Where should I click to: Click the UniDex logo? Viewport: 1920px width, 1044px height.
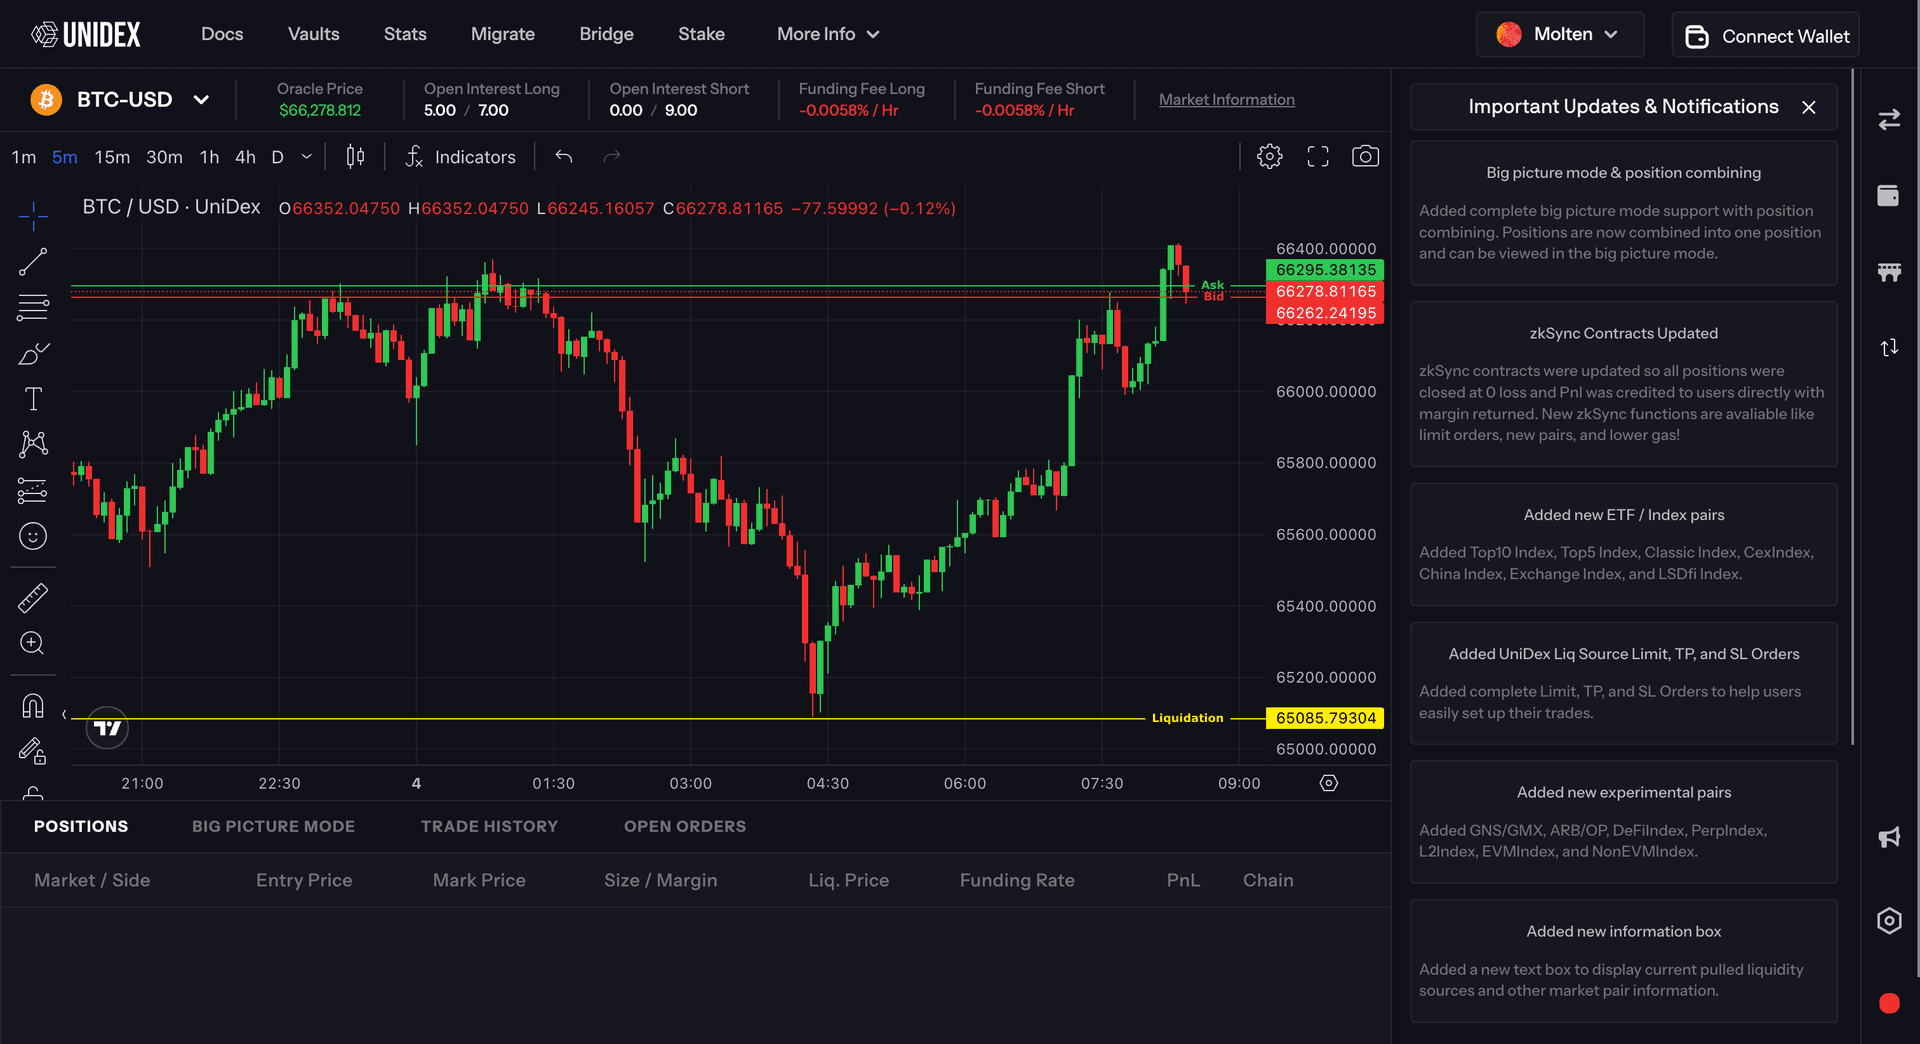(x=86, y=35)
